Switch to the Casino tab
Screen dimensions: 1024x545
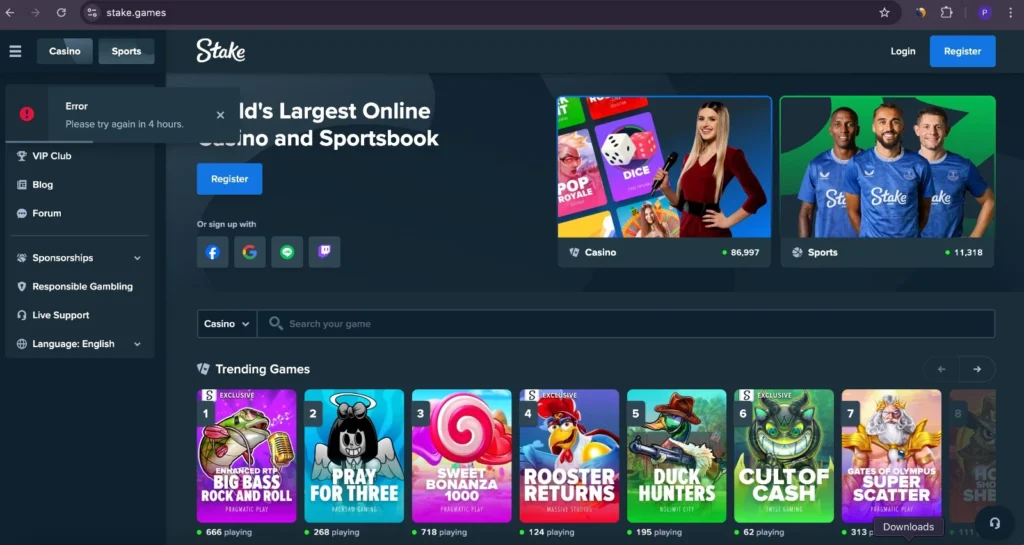tap(65, 51)
